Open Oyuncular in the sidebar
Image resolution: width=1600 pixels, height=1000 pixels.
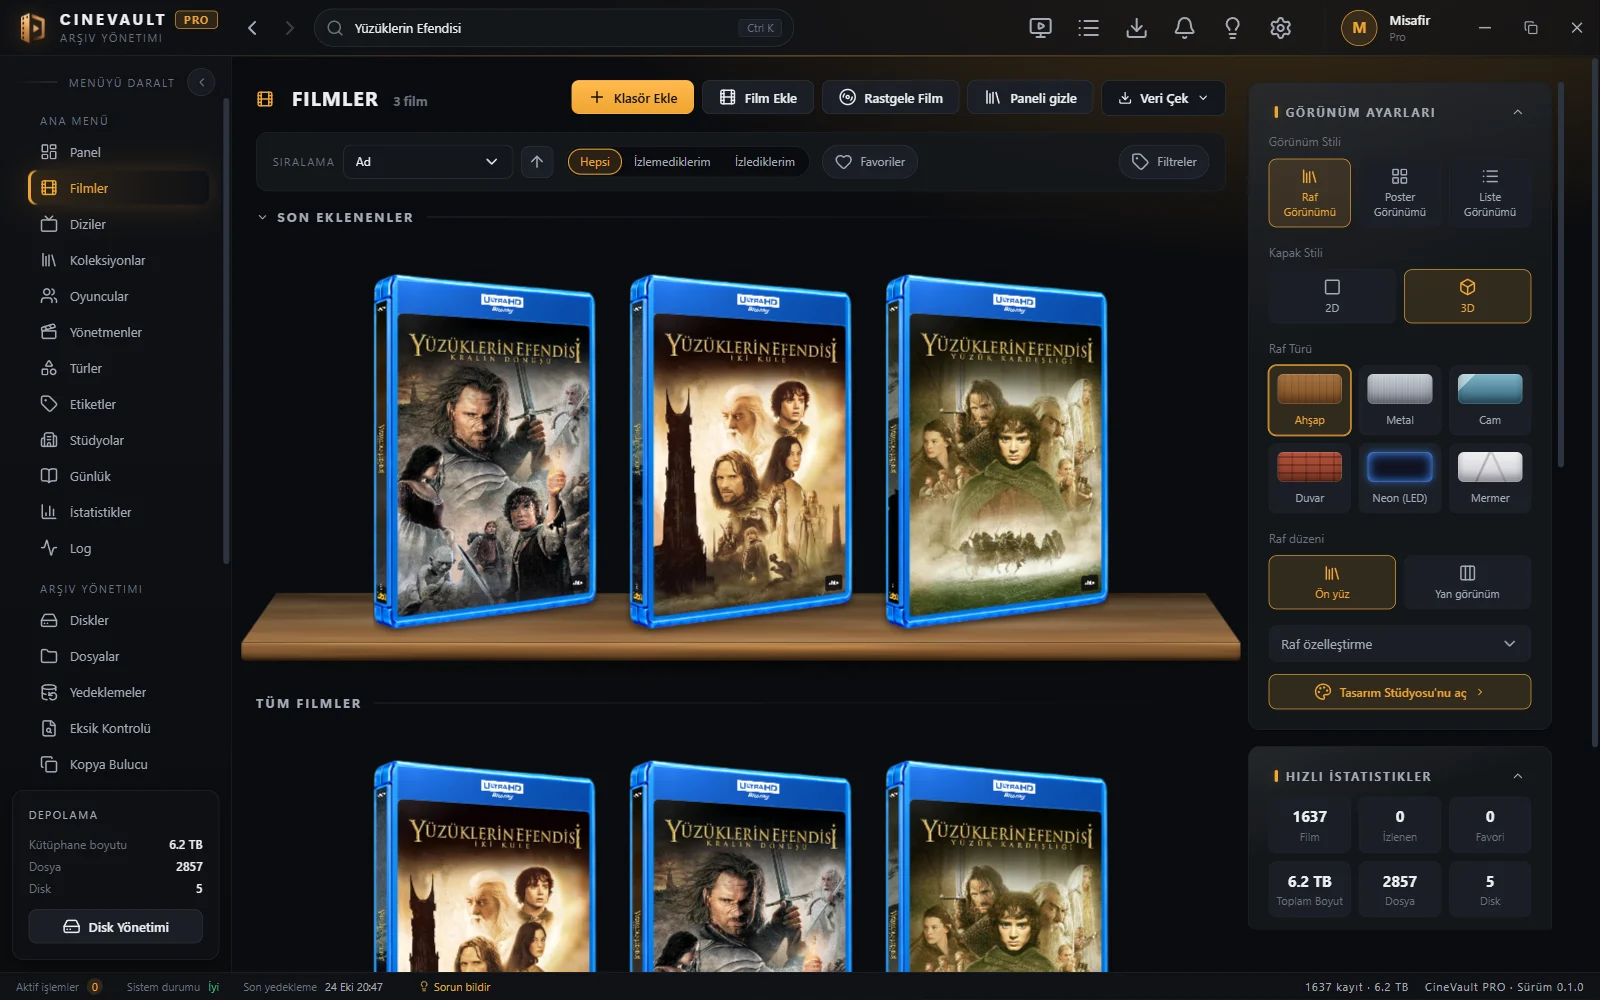120,296
